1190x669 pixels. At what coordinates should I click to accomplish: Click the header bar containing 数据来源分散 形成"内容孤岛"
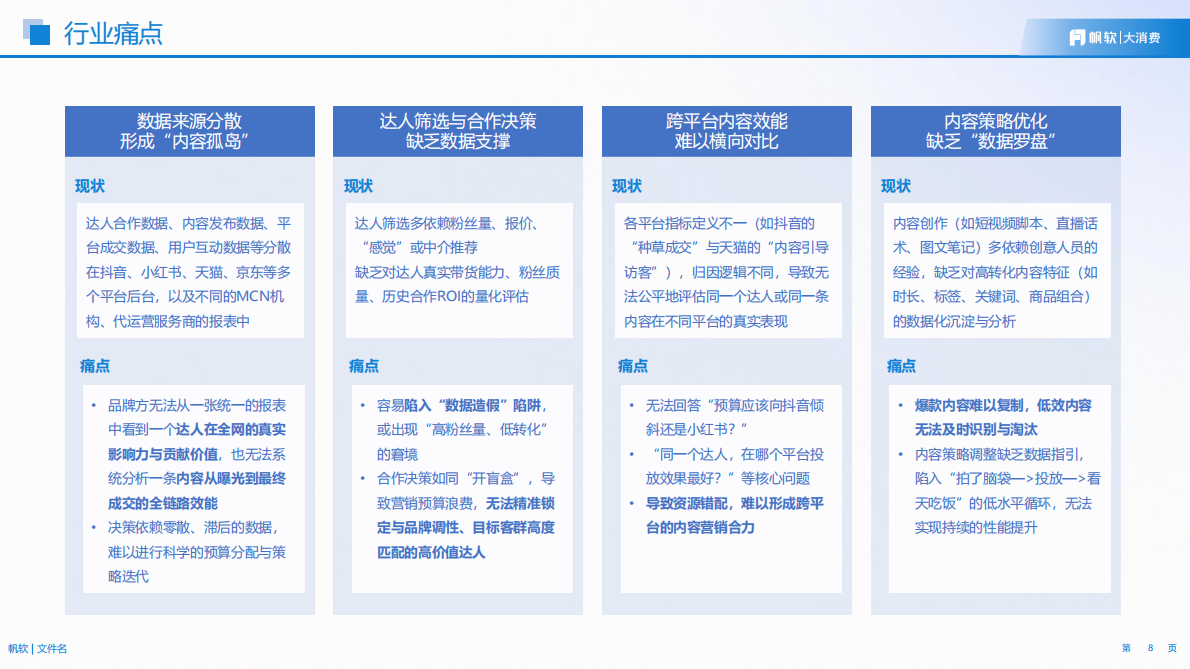[190, 131]
